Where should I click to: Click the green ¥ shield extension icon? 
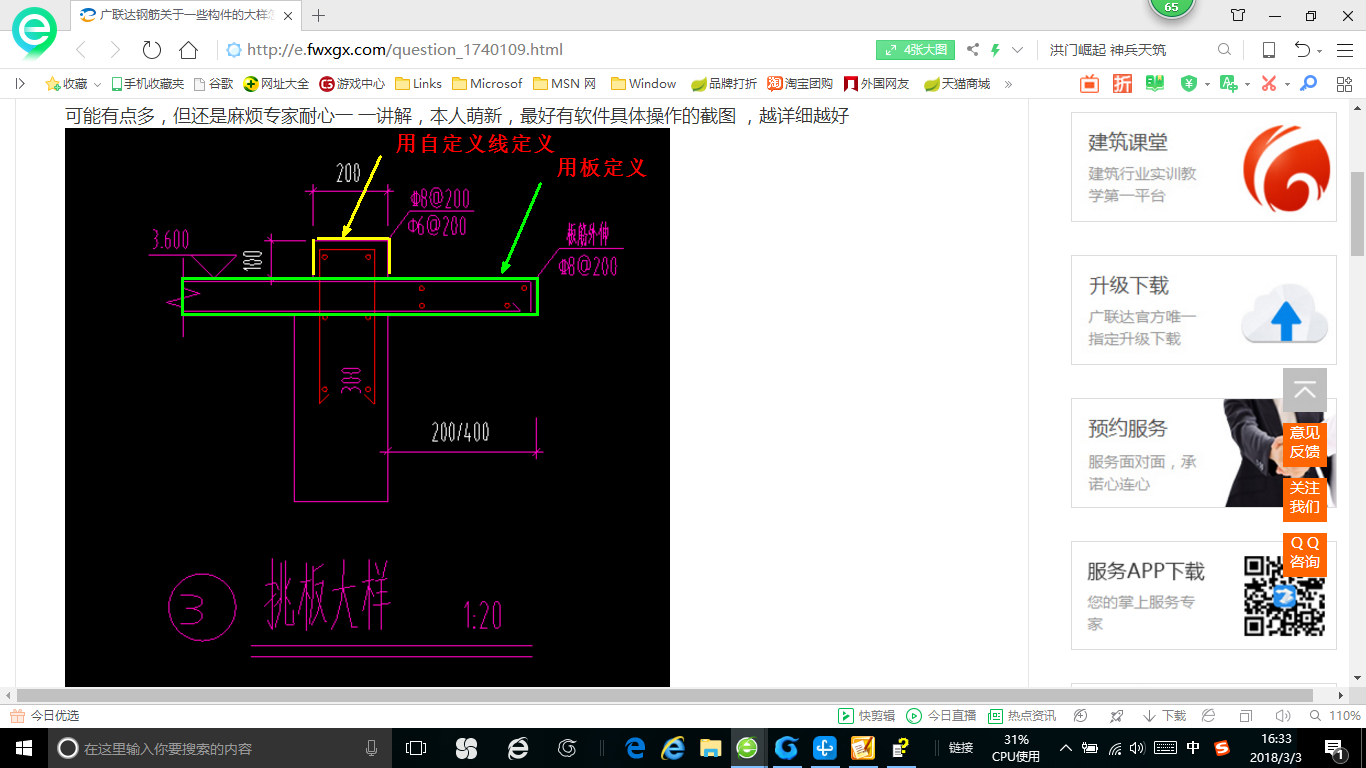click(1189, 84)
